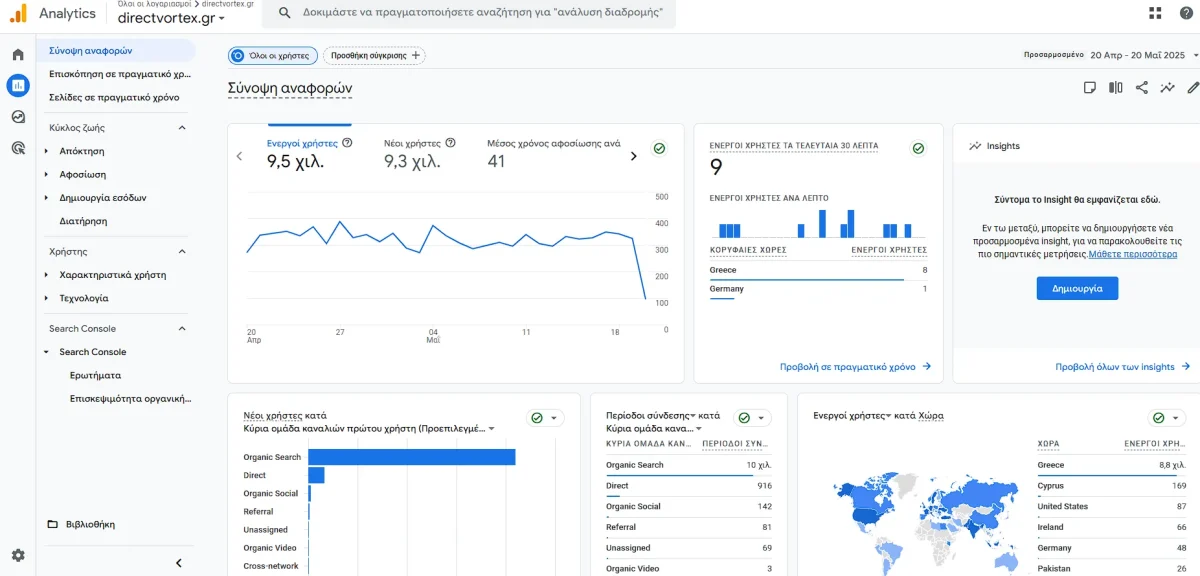
Task: Open the Home icon in left rail
Action: [x=18, y=55]
